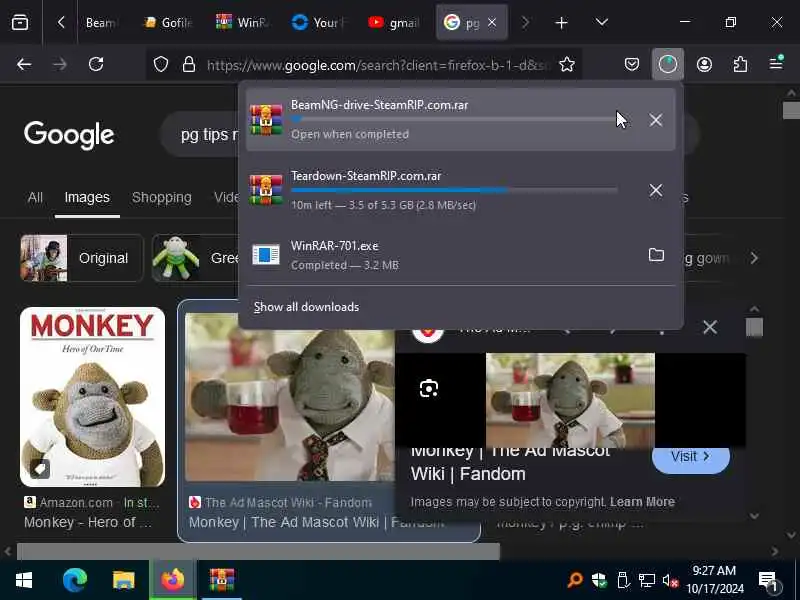Click Firefox taskbar icon
Viewport: 800px width, 600px height.
coord(172,580)
